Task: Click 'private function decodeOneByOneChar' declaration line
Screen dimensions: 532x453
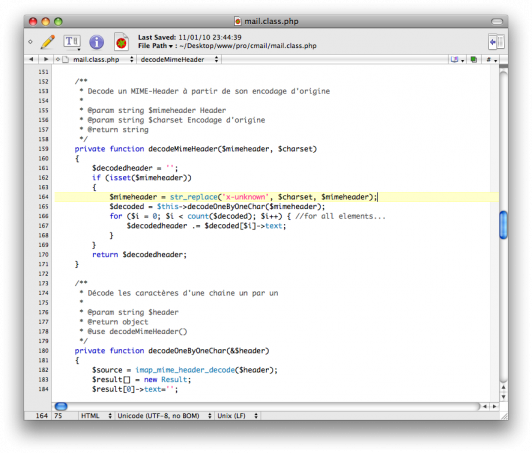Action: 172,351
